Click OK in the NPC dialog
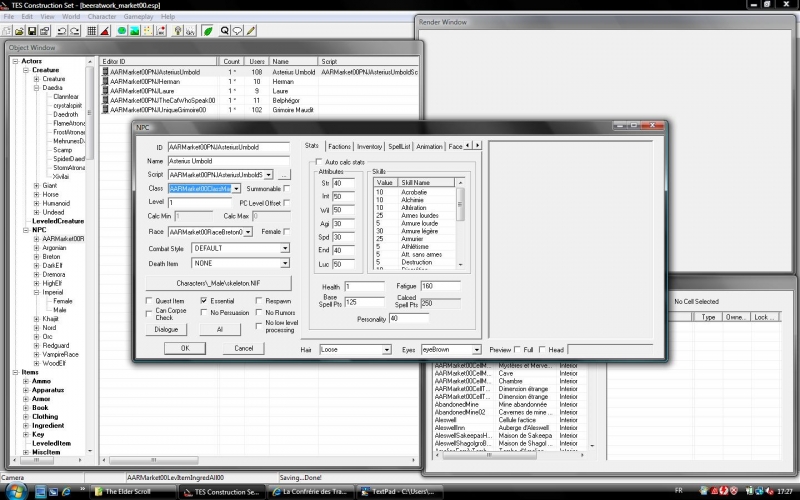 185,348
